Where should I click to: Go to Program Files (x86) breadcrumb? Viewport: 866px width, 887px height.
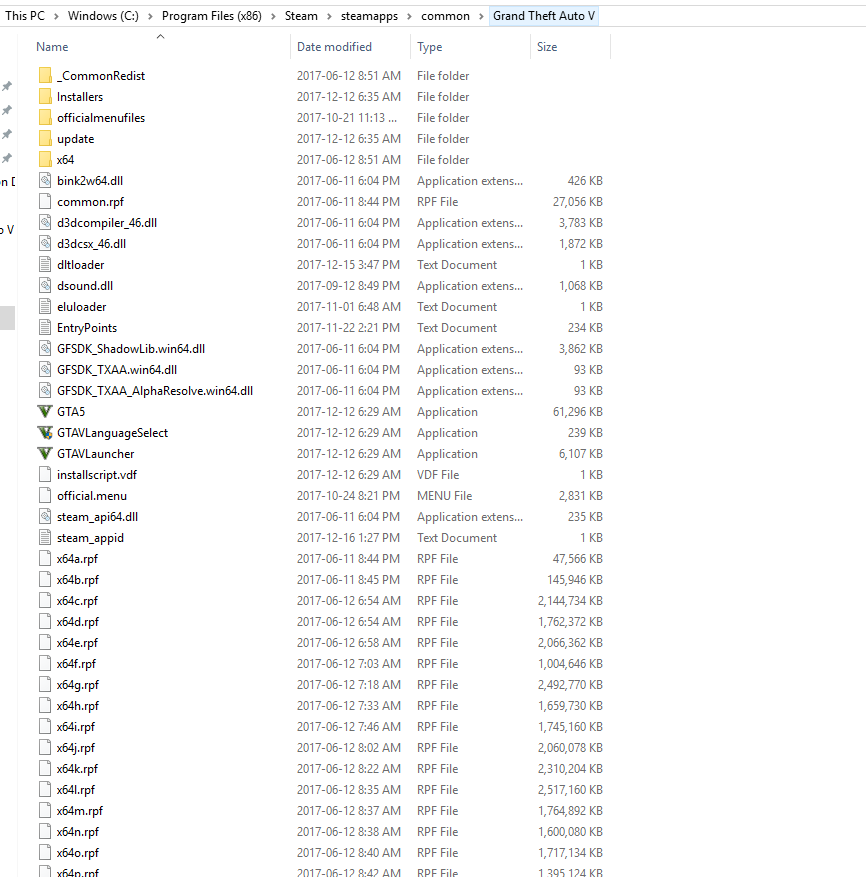point(212,16)
